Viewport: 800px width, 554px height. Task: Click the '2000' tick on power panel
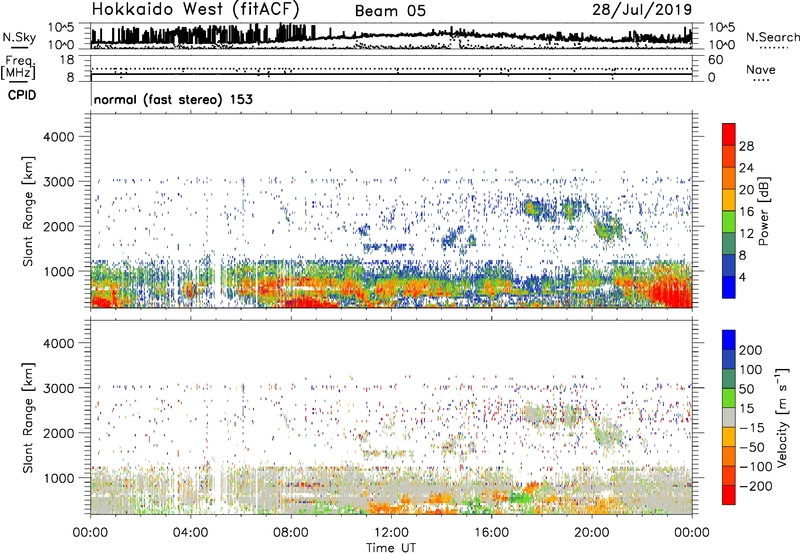(58, 226)
